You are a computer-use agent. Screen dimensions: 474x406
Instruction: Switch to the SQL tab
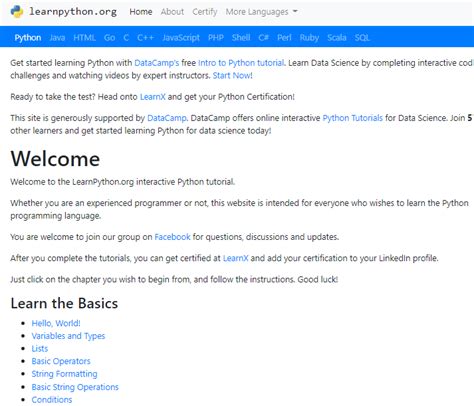(x=362, y=38)
